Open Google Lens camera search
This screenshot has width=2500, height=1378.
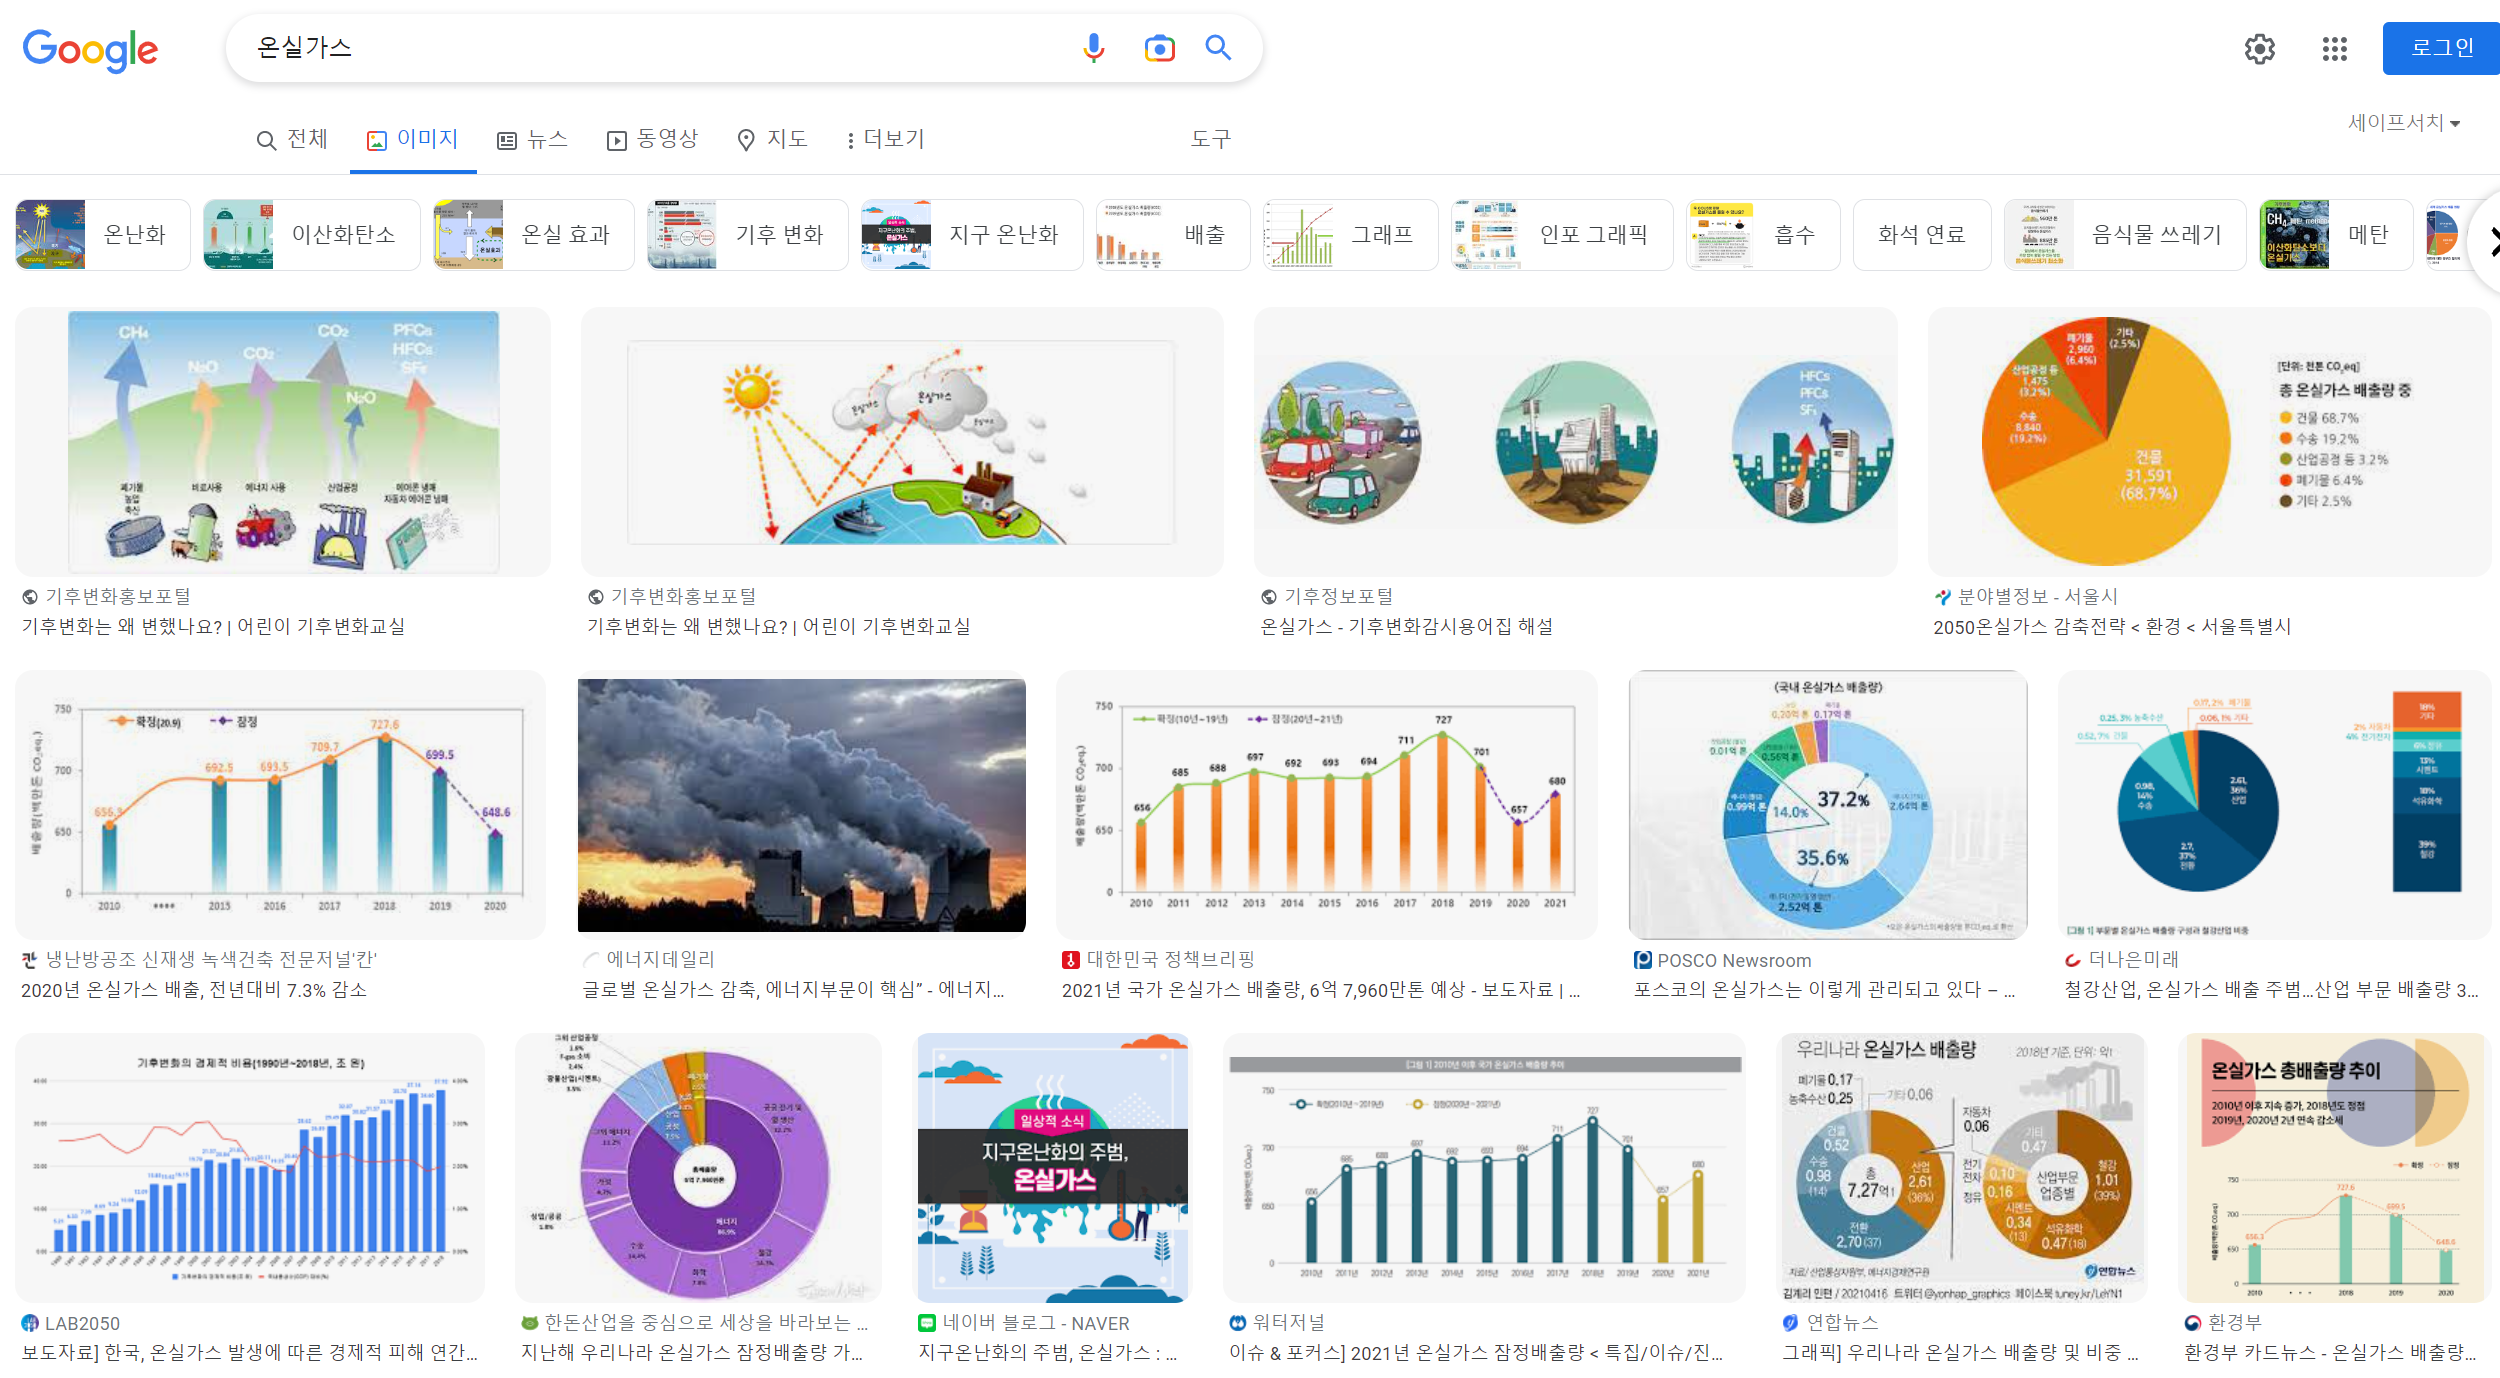1159,48
